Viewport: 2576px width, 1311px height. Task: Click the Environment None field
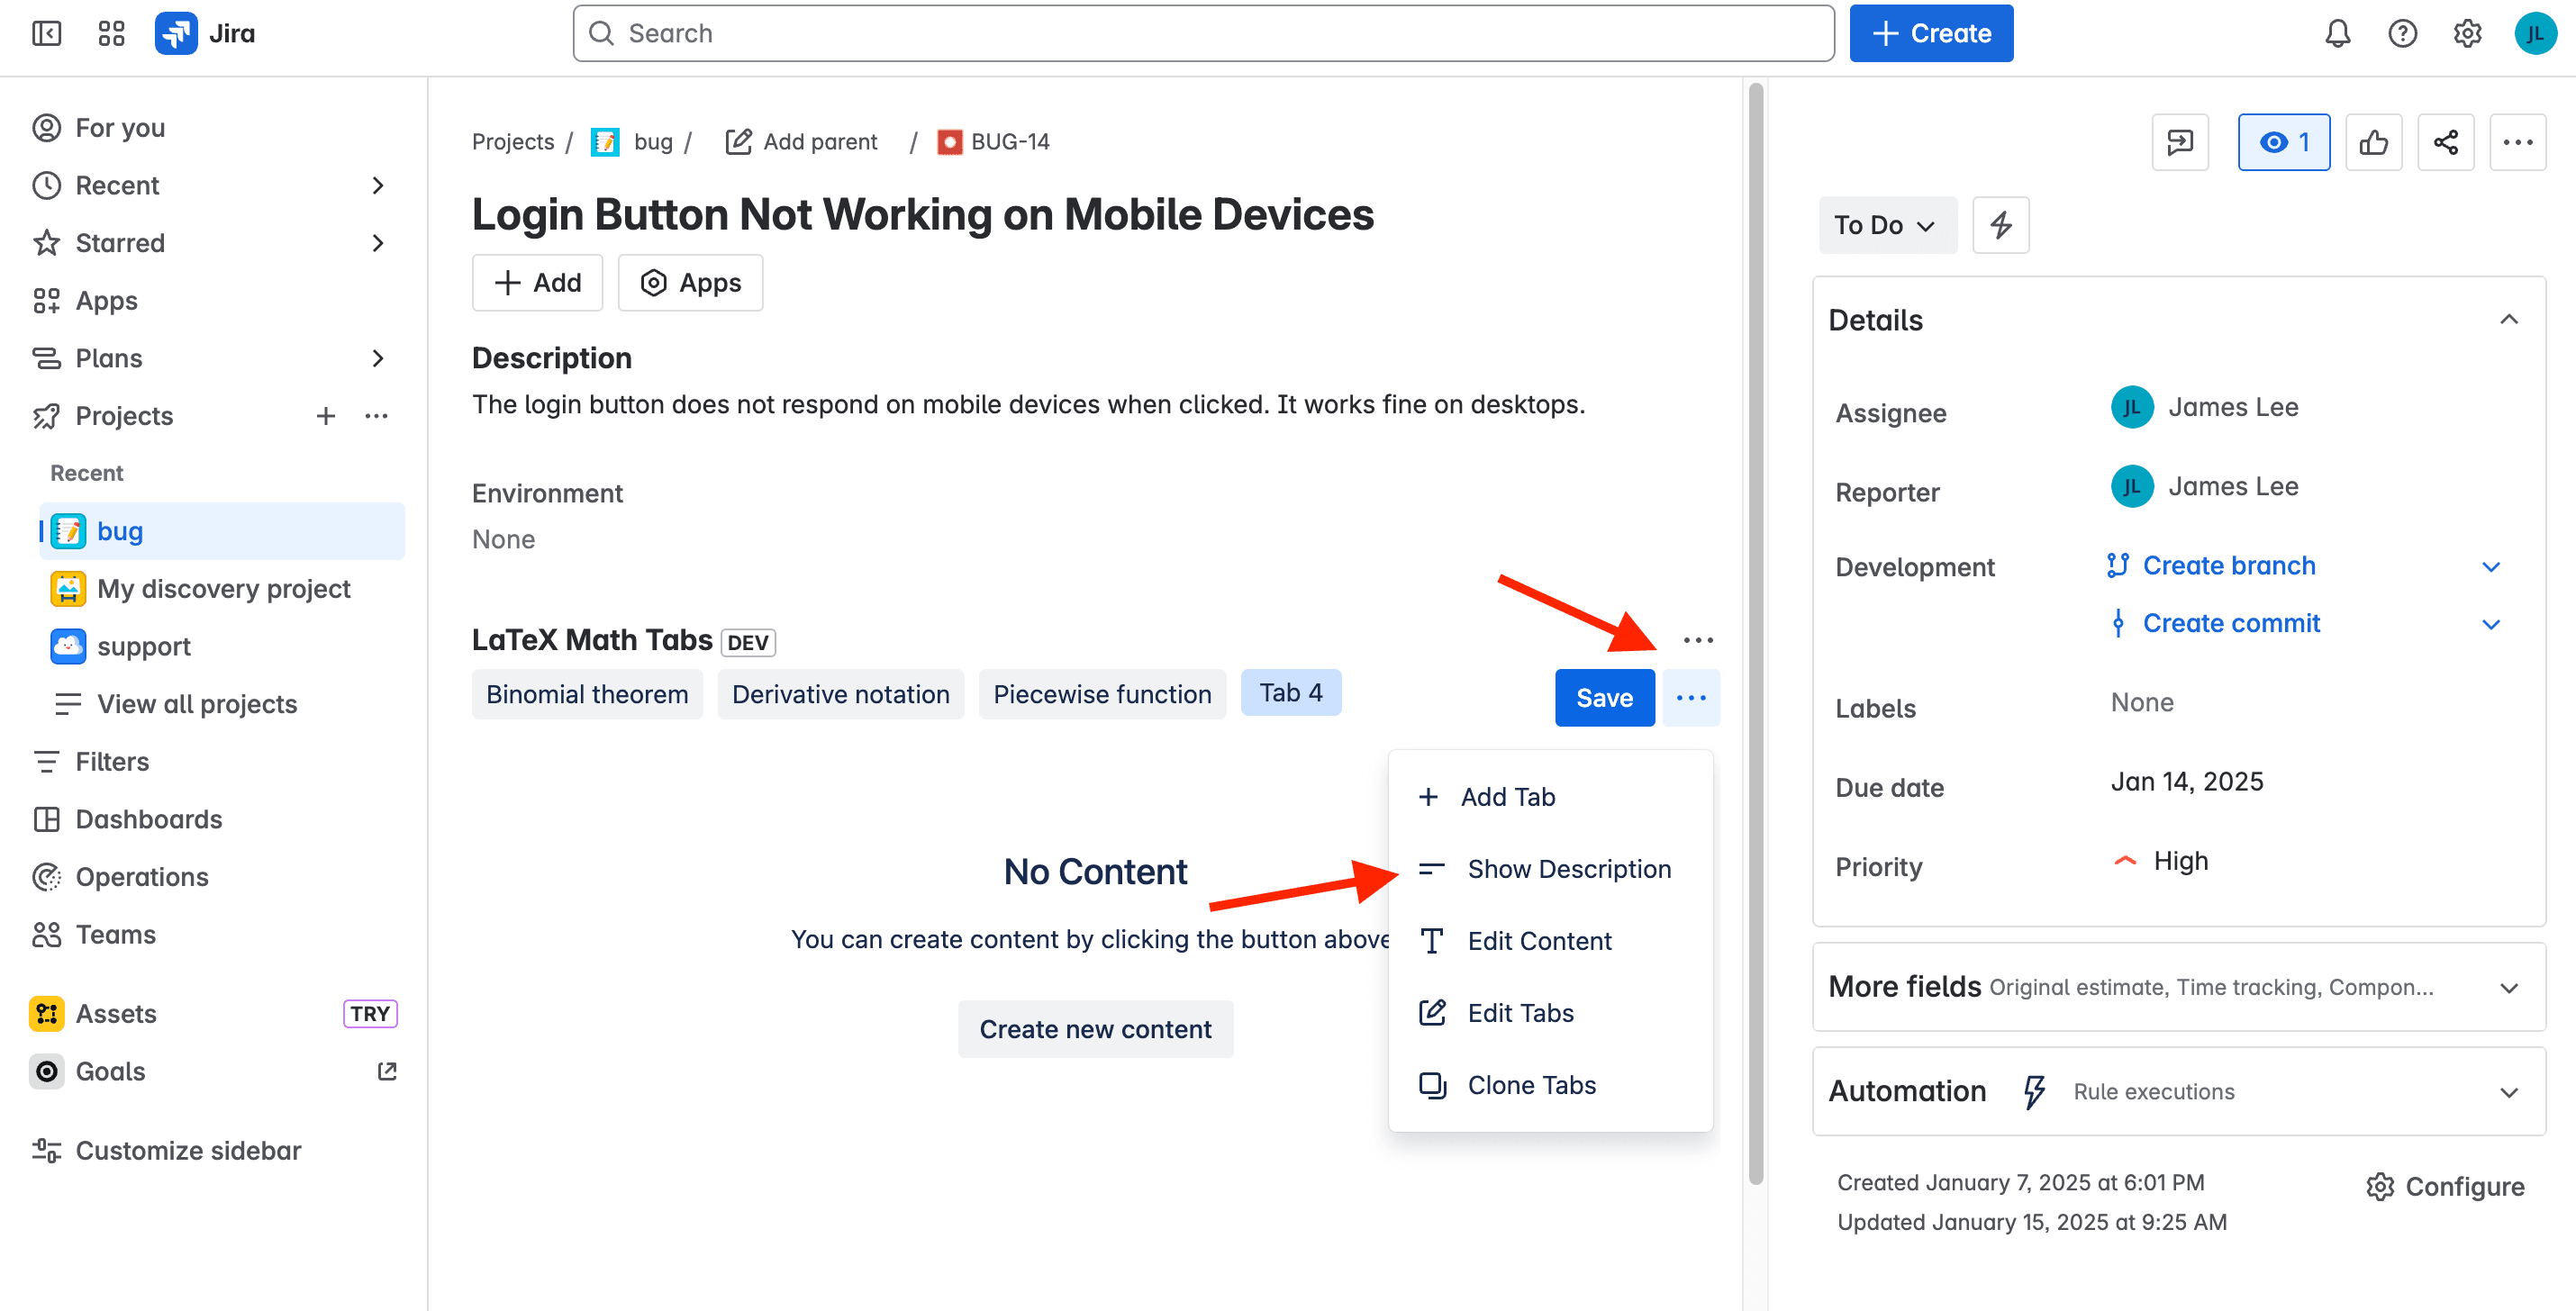503,540
